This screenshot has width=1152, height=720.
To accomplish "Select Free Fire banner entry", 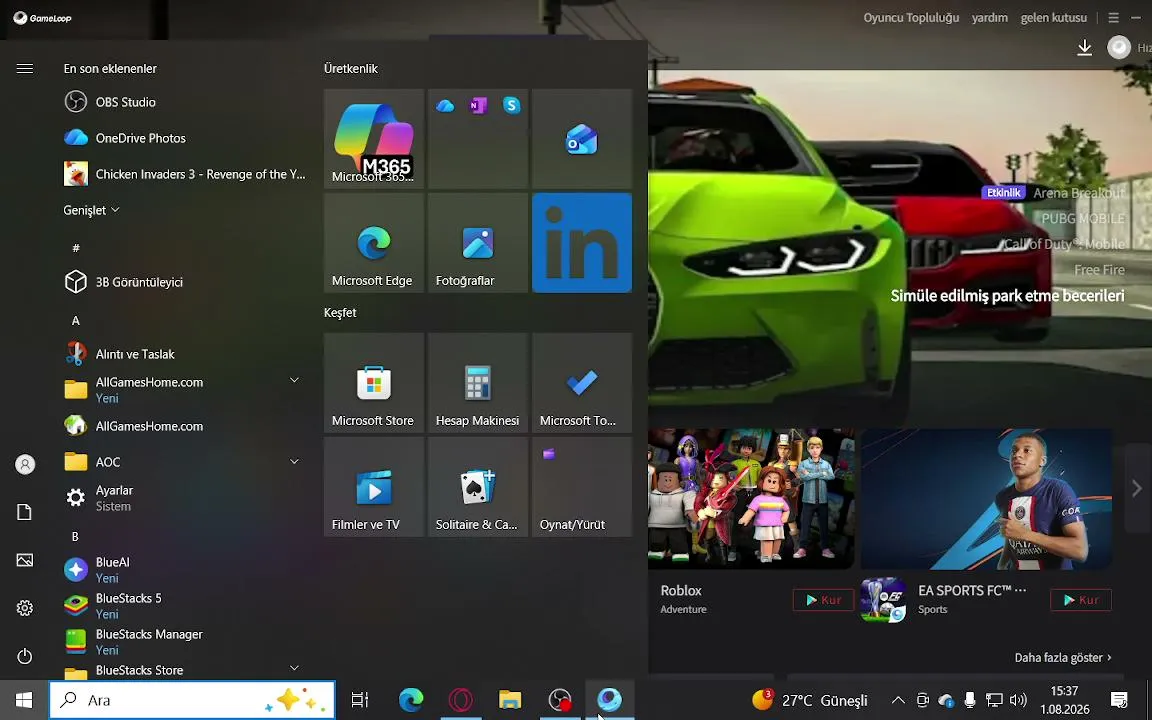I will pyautogui.click(x=1099, y=270).
